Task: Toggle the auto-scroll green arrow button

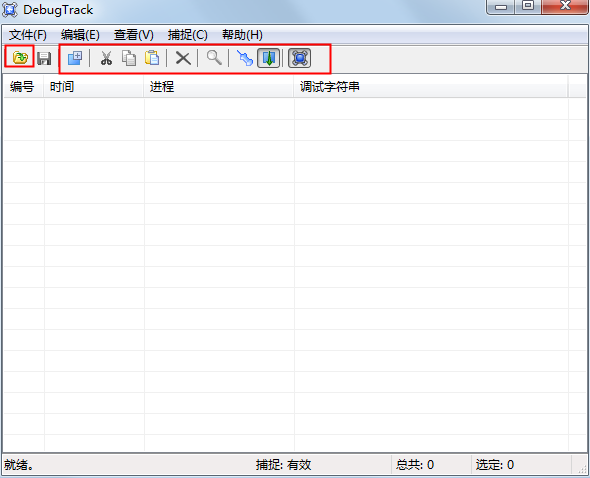Action: tap(269, 58)
